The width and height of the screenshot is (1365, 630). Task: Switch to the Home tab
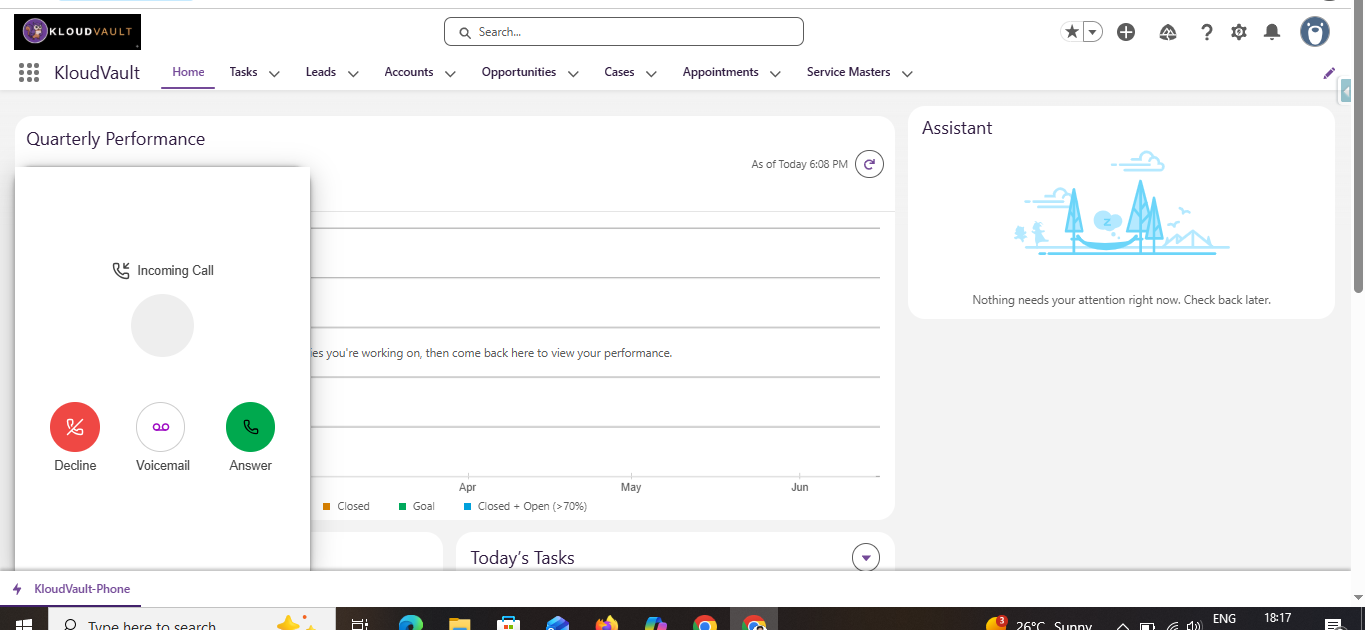(x=188, y=72)
